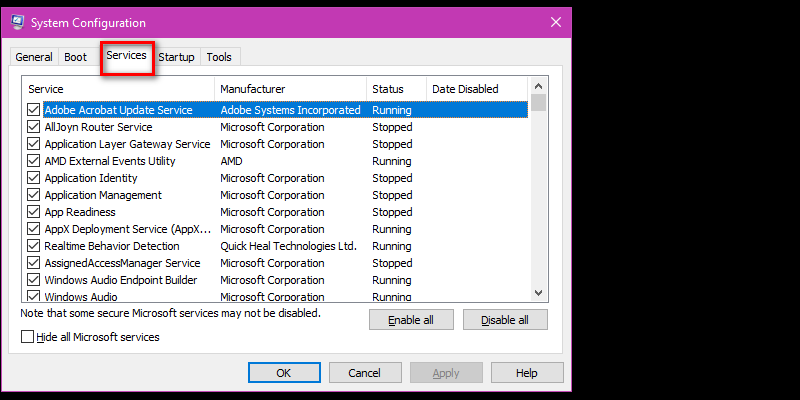800x400 pixels.
Task: Toggle AllJoyn Router Service checkbox
Action: click(x=34, y=127)
